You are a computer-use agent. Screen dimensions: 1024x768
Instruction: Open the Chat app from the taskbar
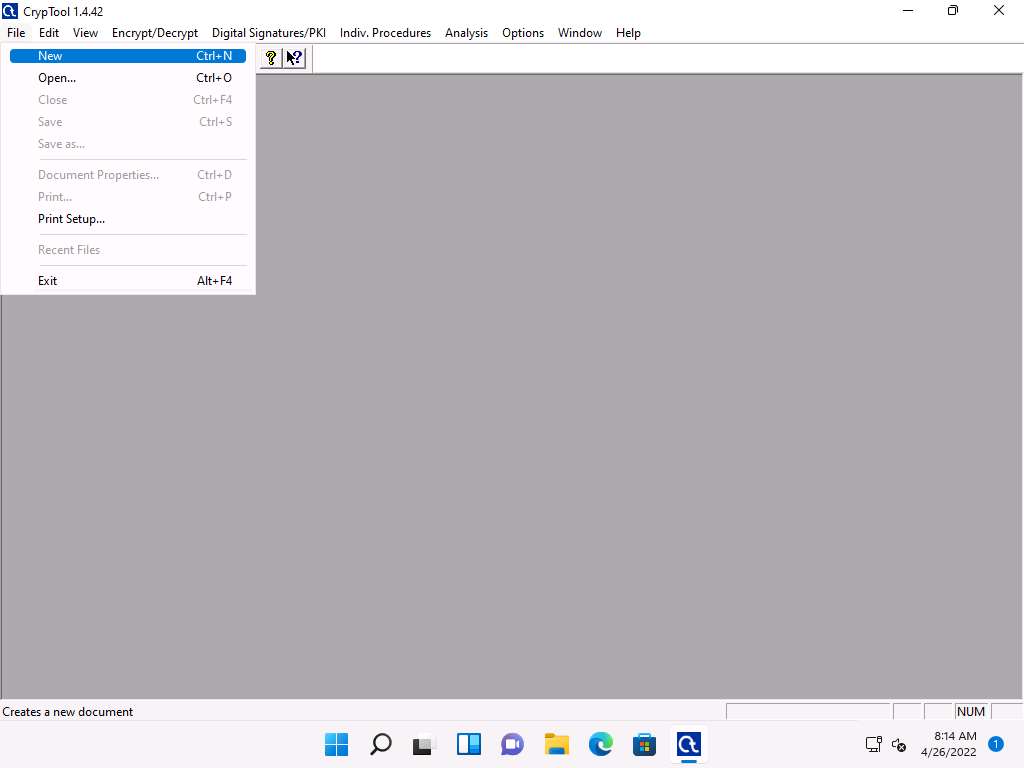[x=512, y=744]
